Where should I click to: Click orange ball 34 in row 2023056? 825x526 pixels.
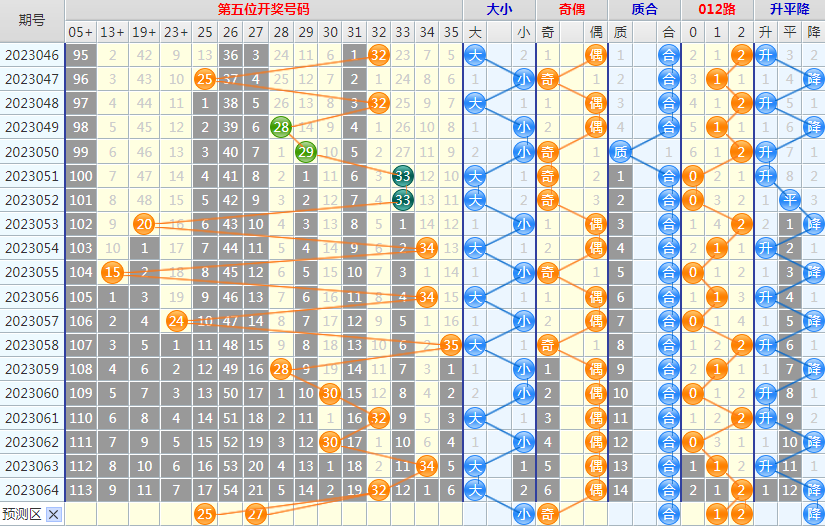(x=427, y=297)
